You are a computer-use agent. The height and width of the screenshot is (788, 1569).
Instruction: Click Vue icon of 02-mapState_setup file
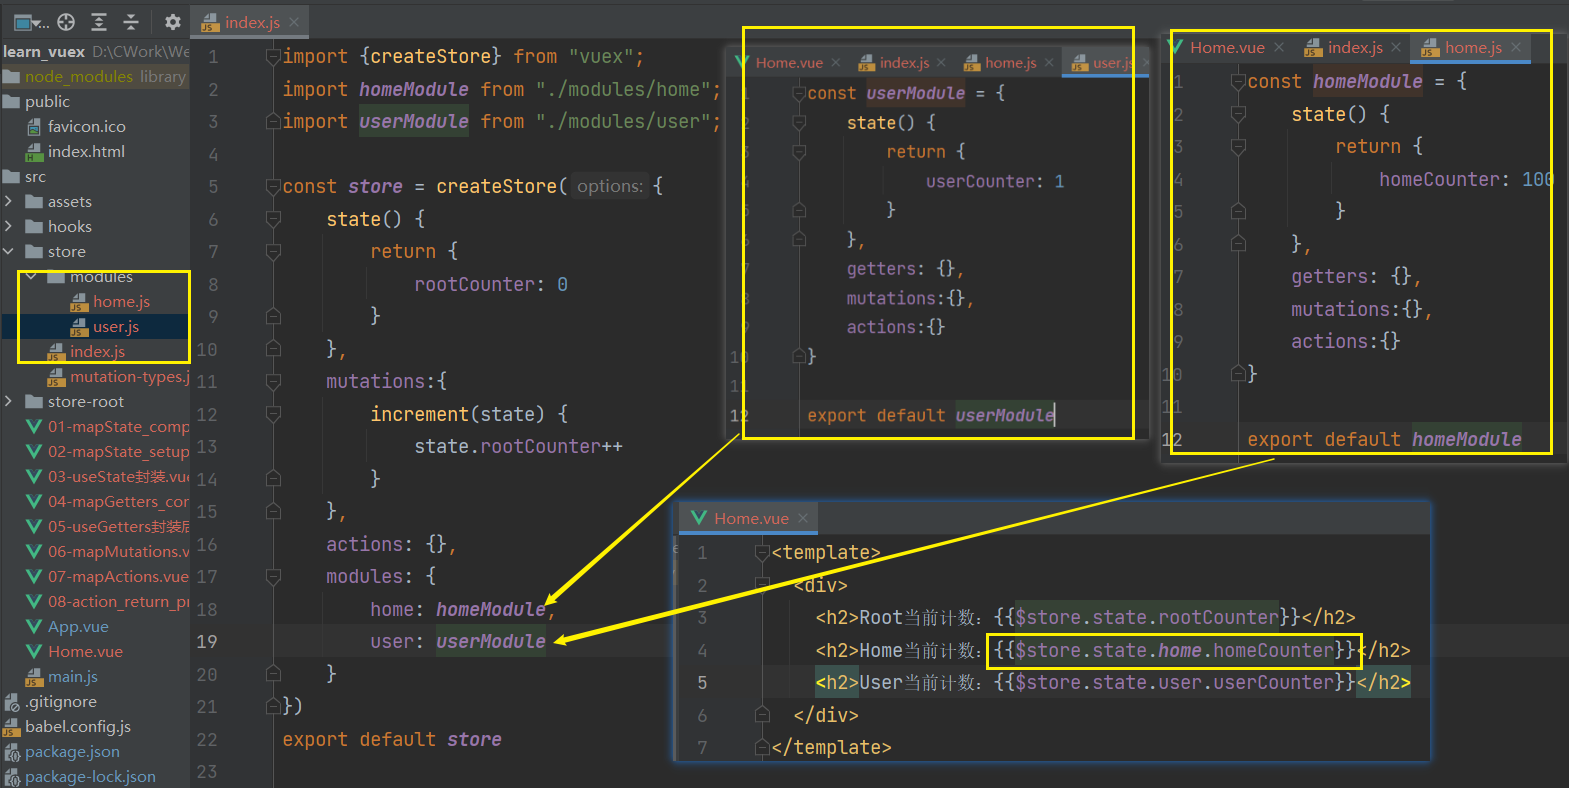tap(34, 452)
